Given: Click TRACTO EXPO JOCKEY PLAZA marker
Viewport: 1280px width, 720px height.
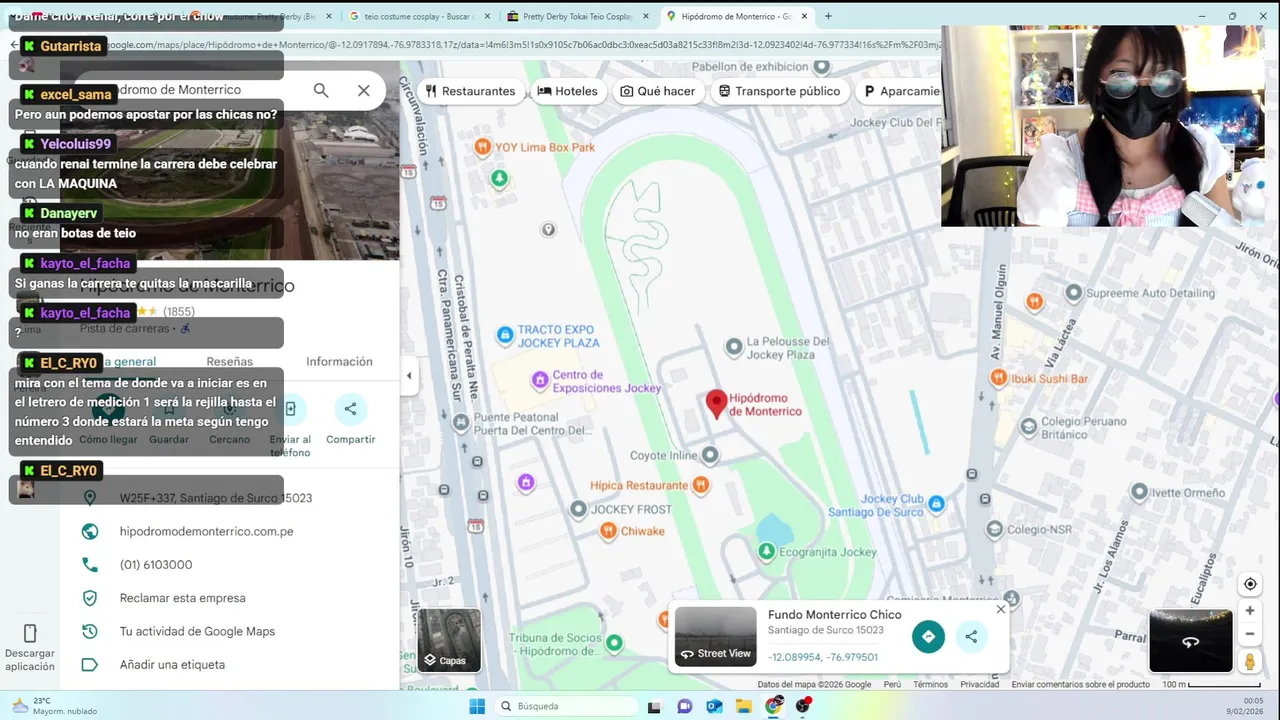Looking at the screenshot, I should coord(506,333).
